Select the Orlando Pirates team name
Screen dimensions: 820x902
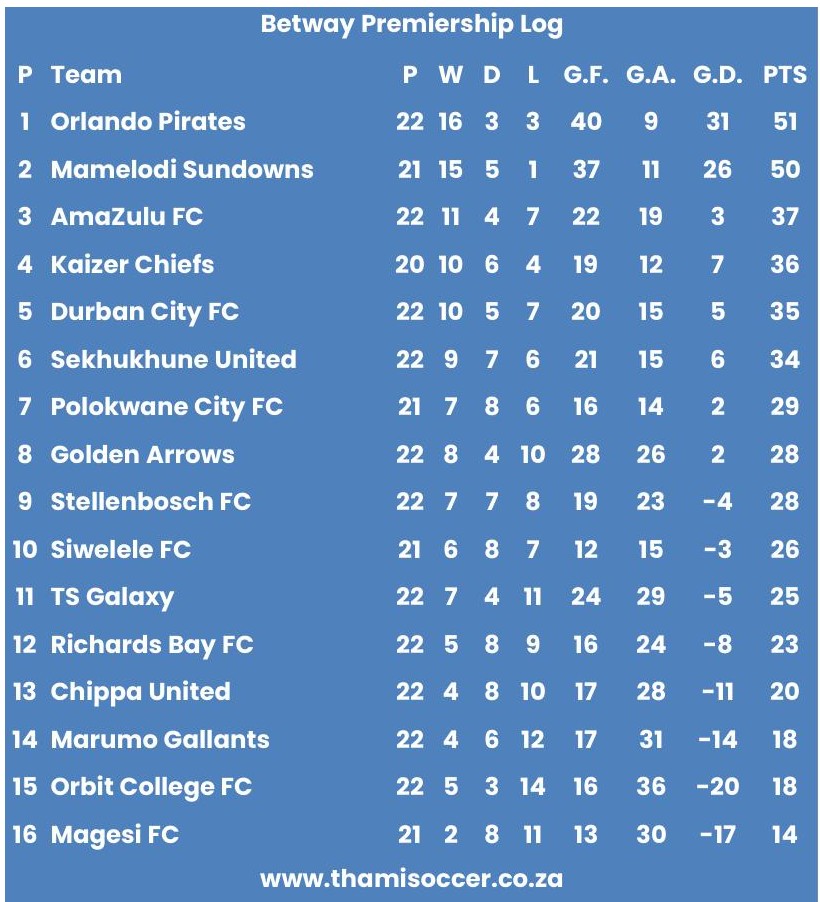[x=148, y=122]
